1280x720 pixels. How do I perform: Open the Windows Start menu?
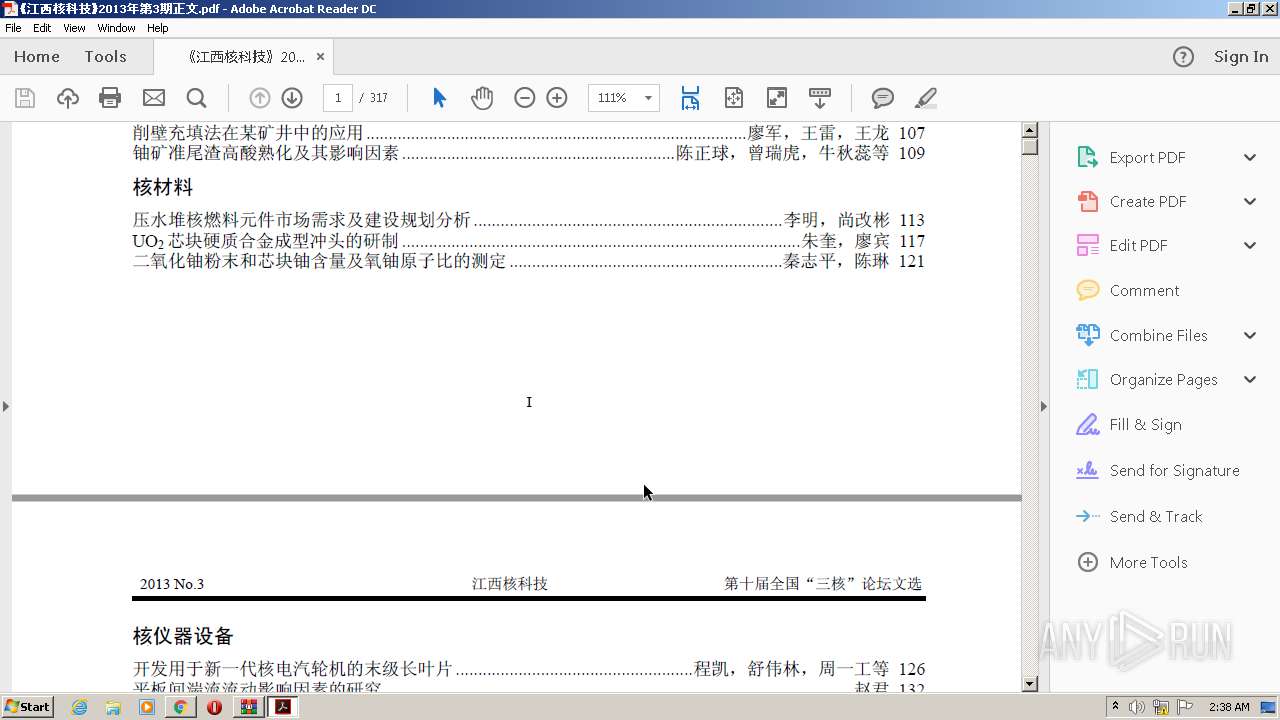(28, 707)
